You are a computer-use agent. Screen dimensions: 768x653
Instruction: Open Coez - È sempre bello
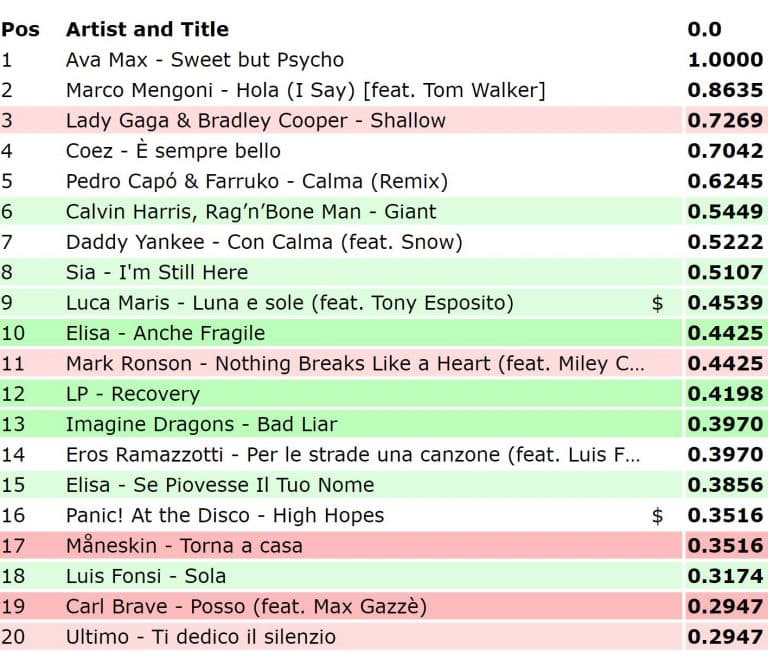point(173,151)
